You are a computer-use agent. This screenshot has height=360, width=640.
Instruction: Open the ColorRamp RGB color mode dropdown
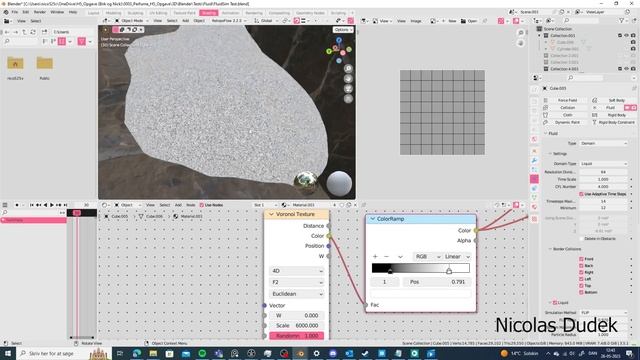[427, 256]
